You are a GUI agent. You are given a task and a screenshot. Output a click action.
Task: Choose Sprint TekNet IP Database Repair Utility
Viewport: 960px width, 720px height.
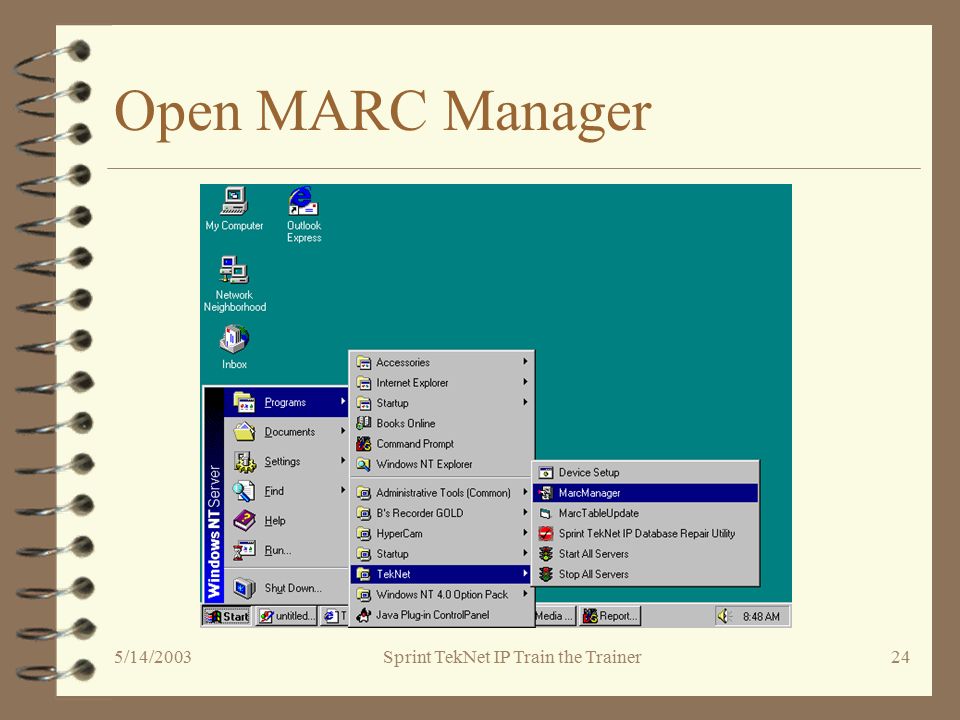coord(645,533)
